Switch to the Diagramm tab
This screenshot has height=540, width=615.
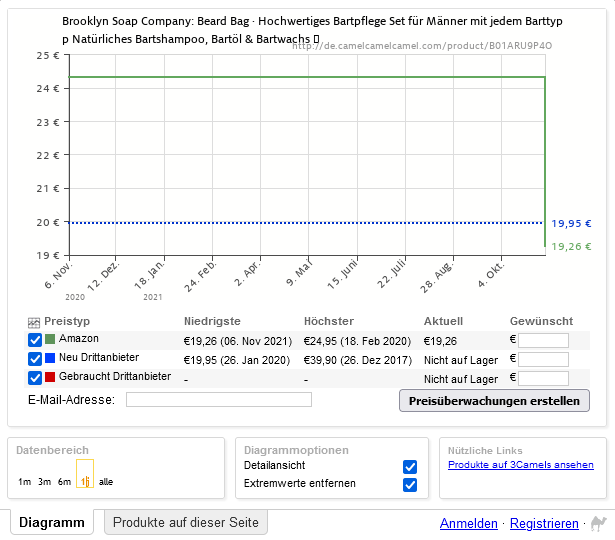click(51, 522)
